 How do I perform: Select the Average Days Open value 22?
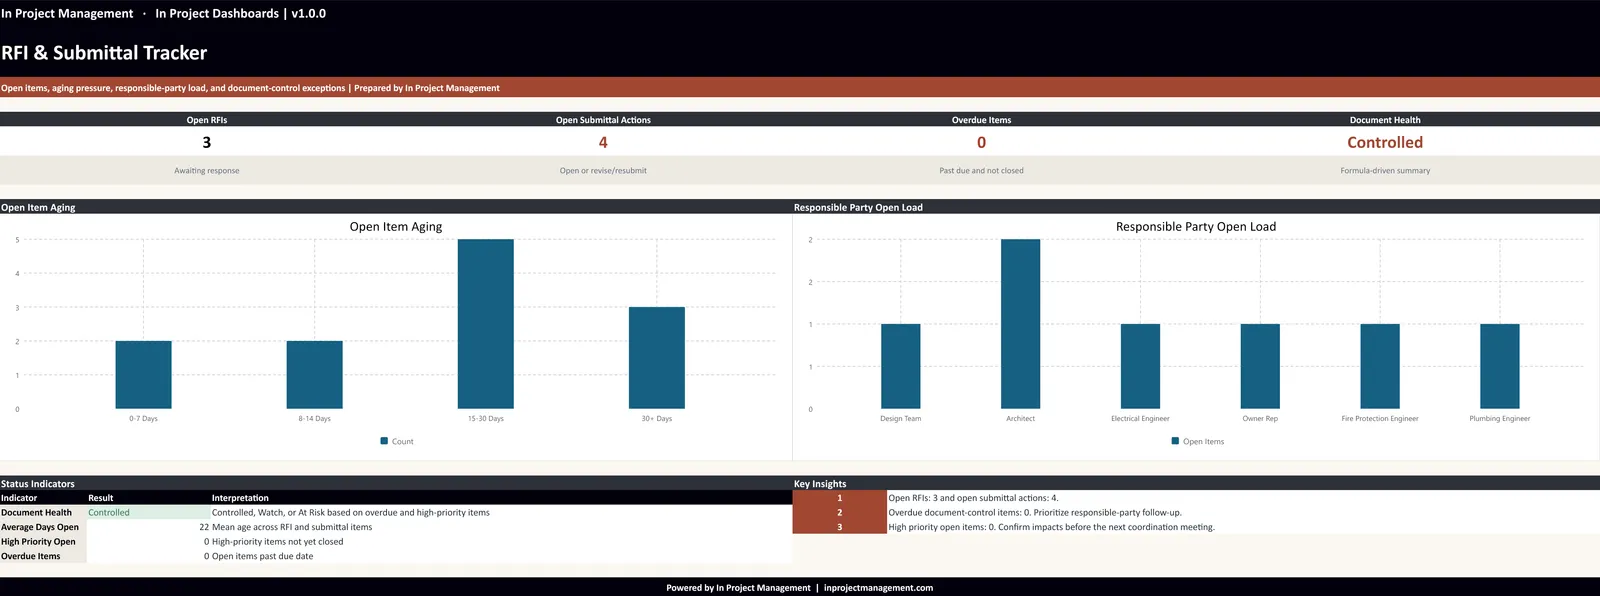tap(204, 527)
